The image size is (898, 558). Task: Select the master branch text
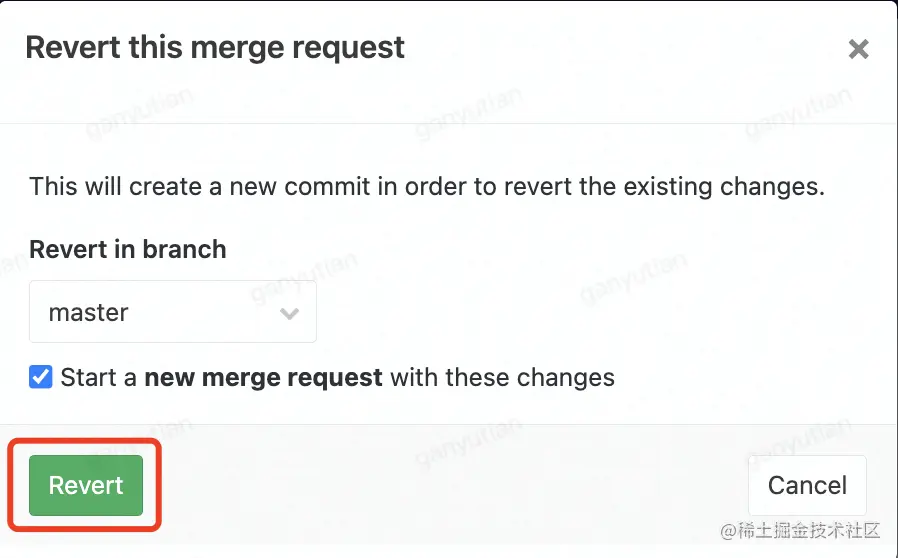(x=89, y=313)
